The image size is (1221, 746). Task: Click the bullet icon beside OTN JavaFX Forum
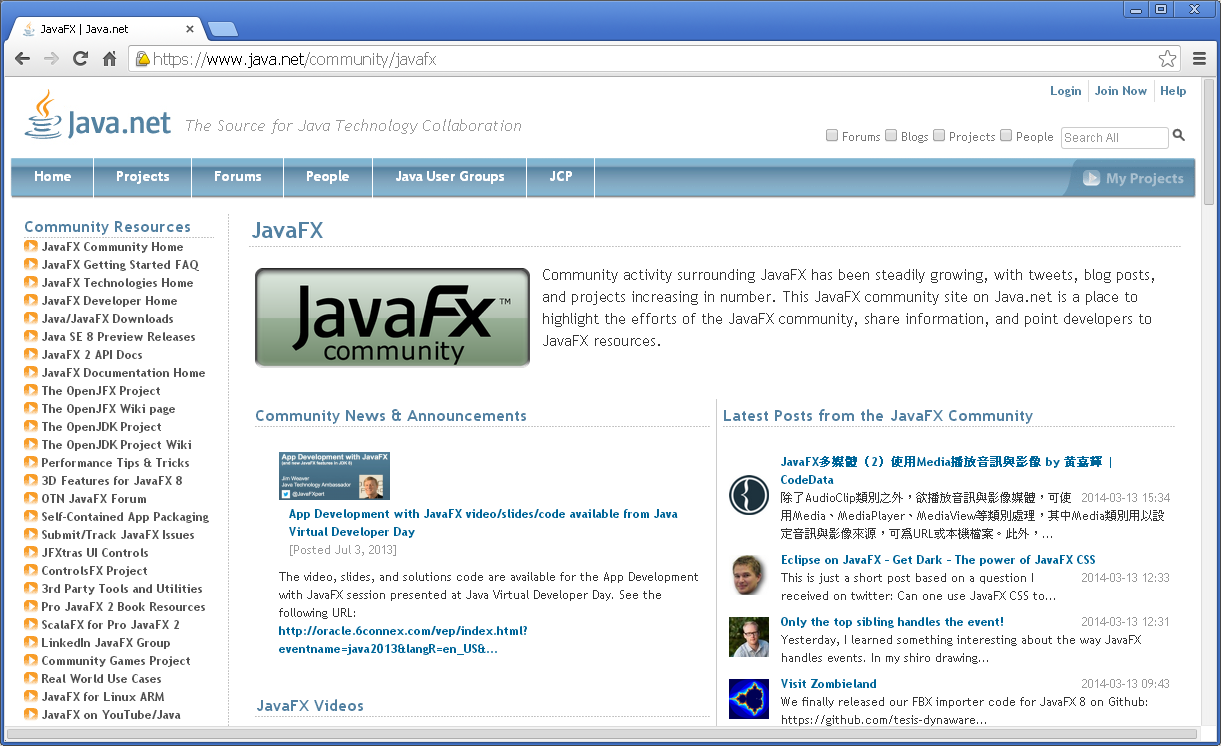coord(31,499)
